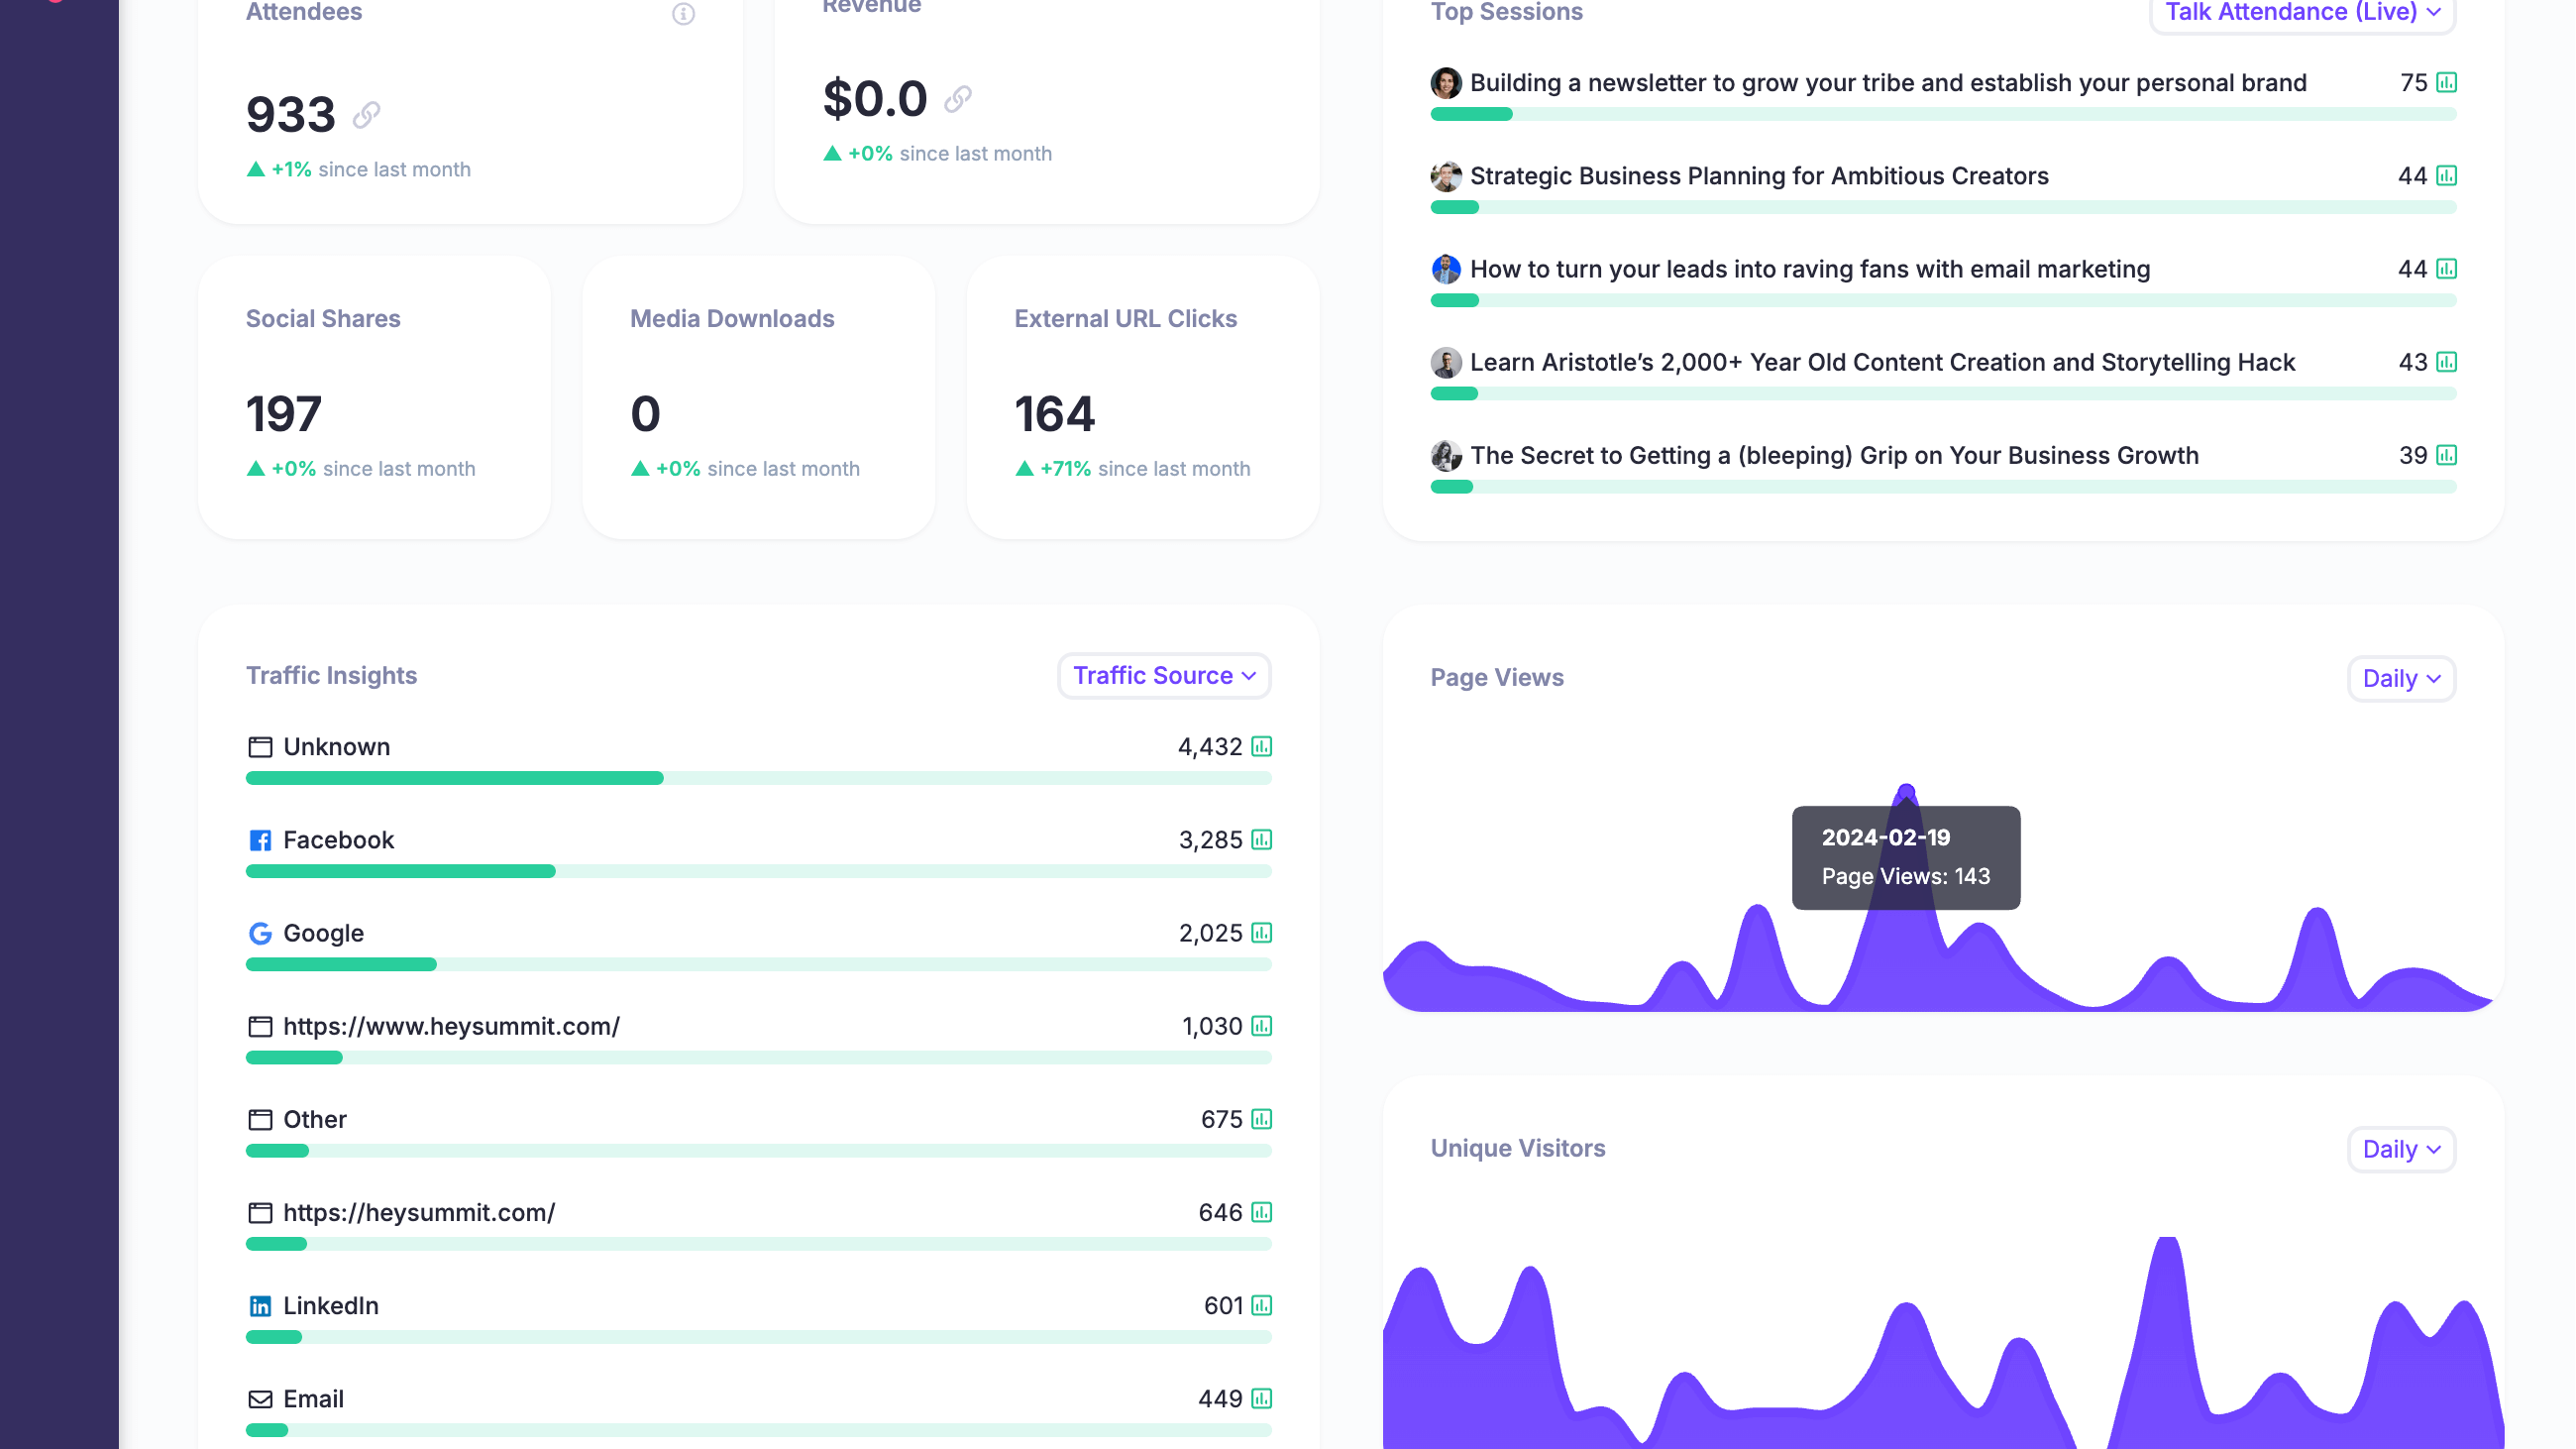Image resolution: width=2576 pixels, height=1449 pixels.
Task: Click the Email envelope icon in Traffic Insights
Action: point(260,1398)
